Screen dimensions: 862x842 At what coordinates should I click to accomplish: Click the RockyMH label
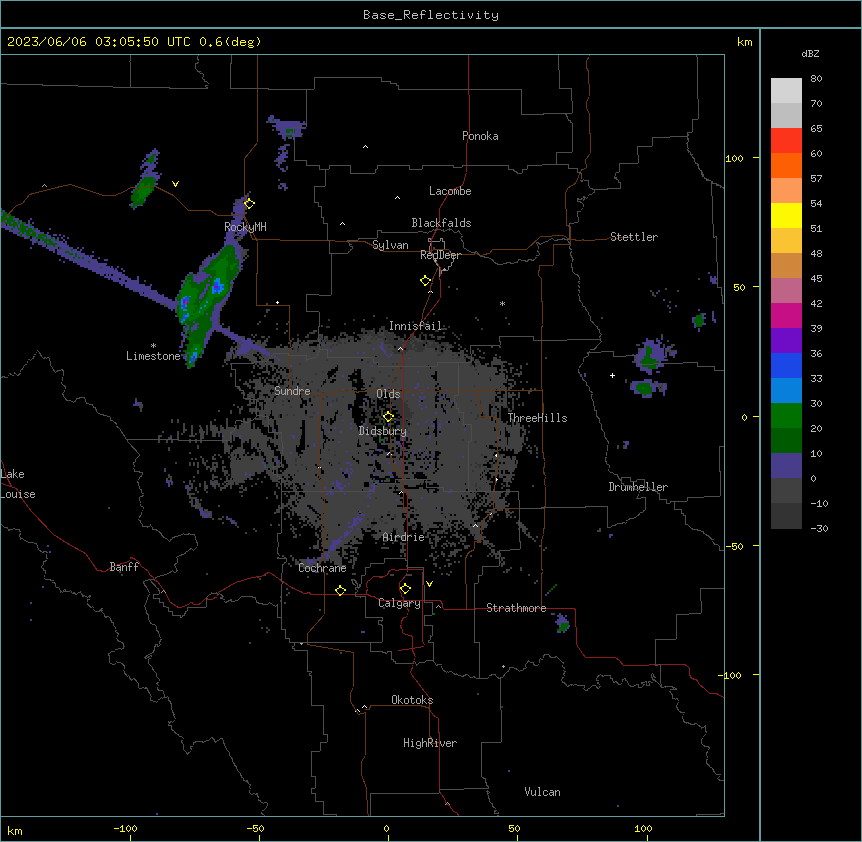click(x=245, y=227)
